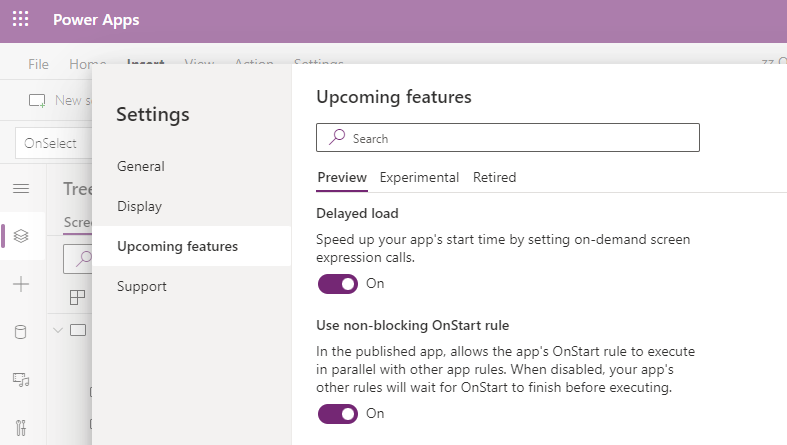This screenshot has height=445, width=787.
Task: Click the Insert plus icon in sidebar
Action: pos(21,284)
